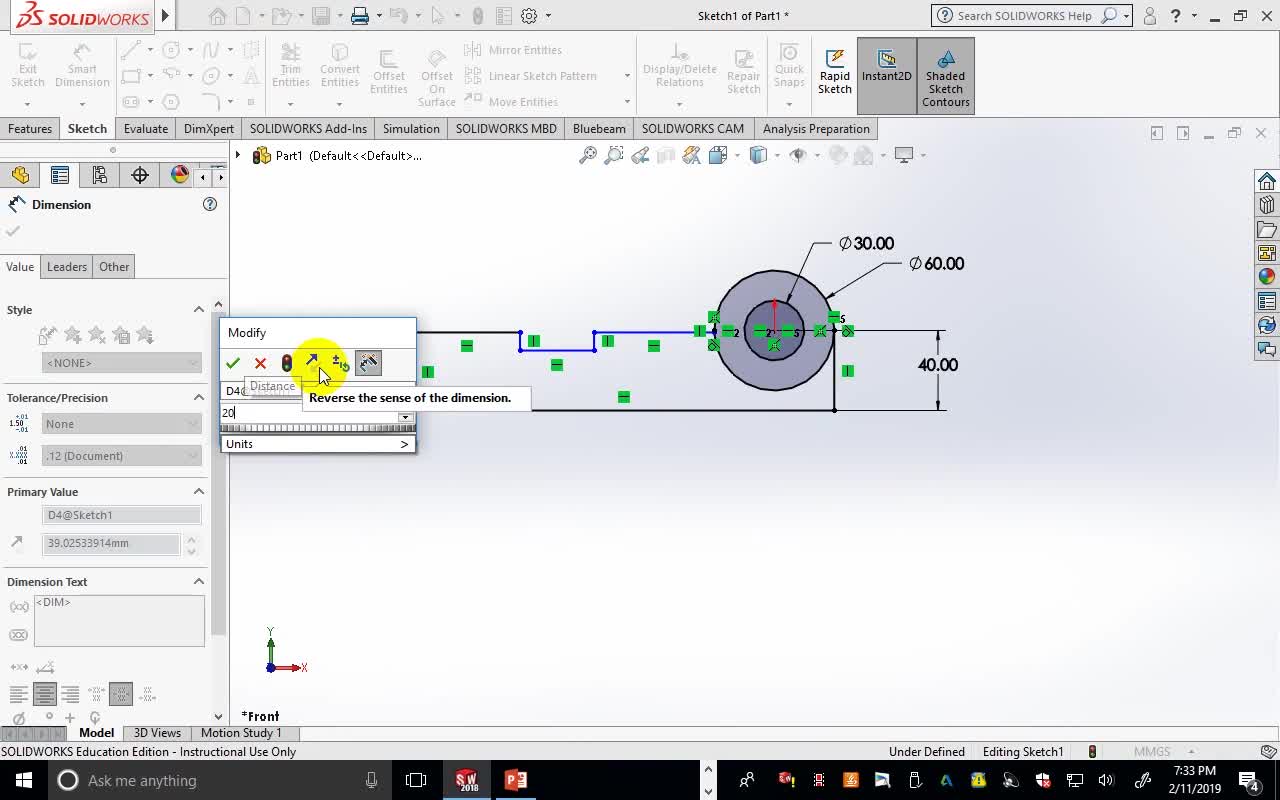Collapse the Style section
The image size is (1280, 800).
(x=198, y=310)
